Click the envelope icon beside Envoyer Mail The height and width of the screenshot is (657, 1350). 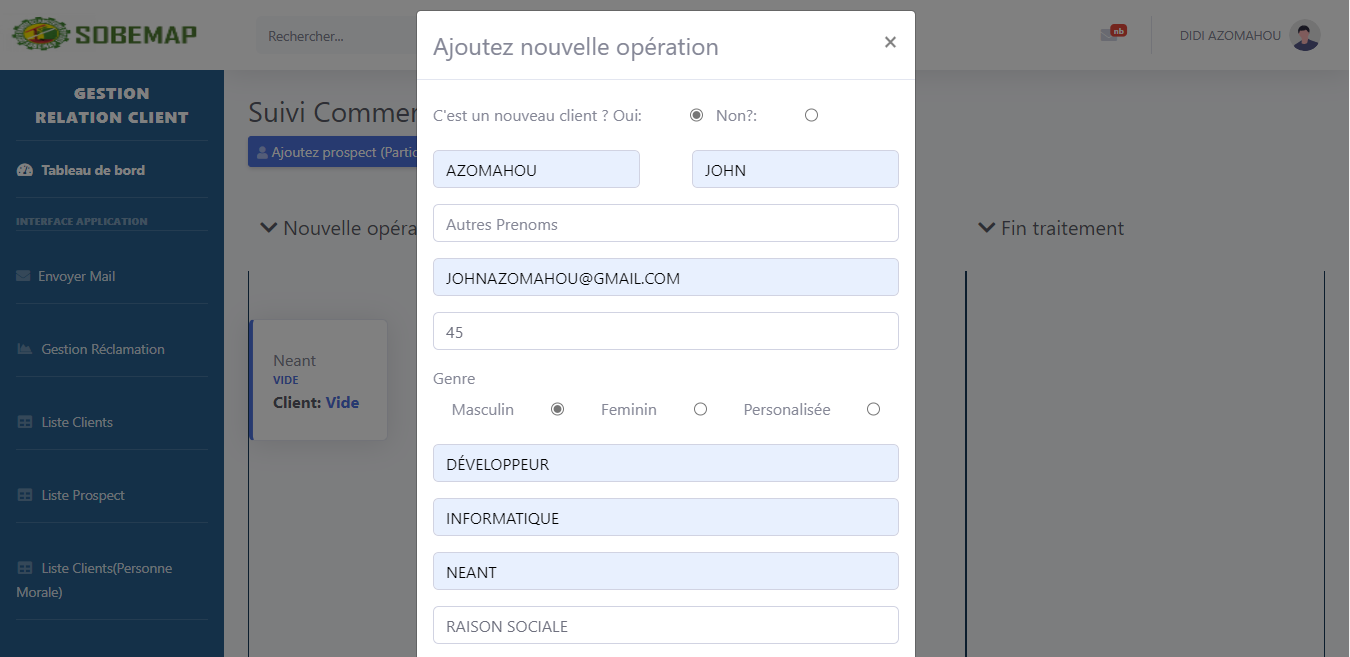click(x=22, y=275)
